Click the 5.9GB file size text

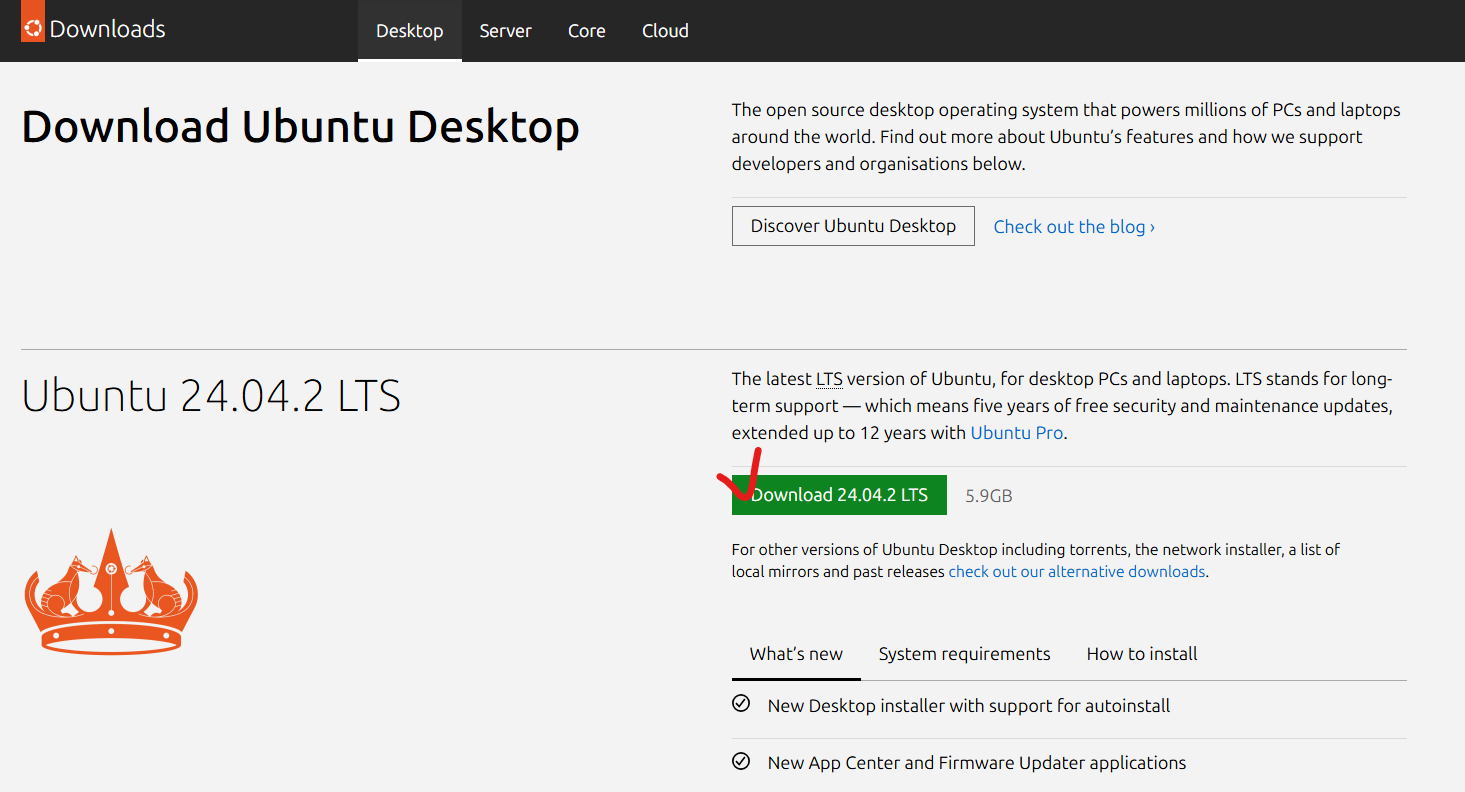coord(989,496)
